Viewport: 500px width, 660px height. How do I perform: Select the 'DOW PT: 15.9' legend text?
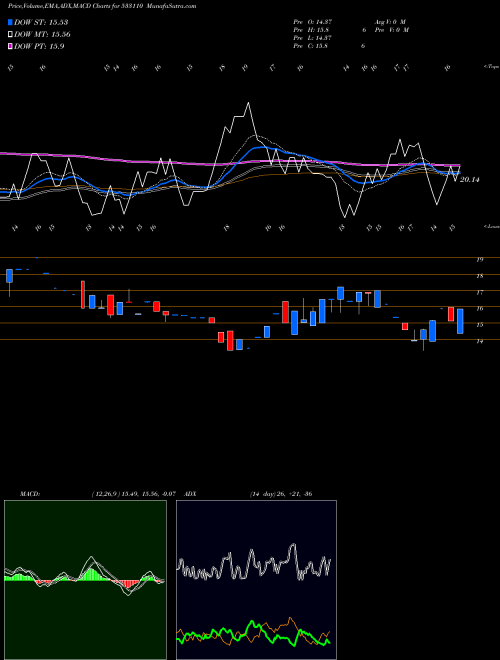click(39, 47)
